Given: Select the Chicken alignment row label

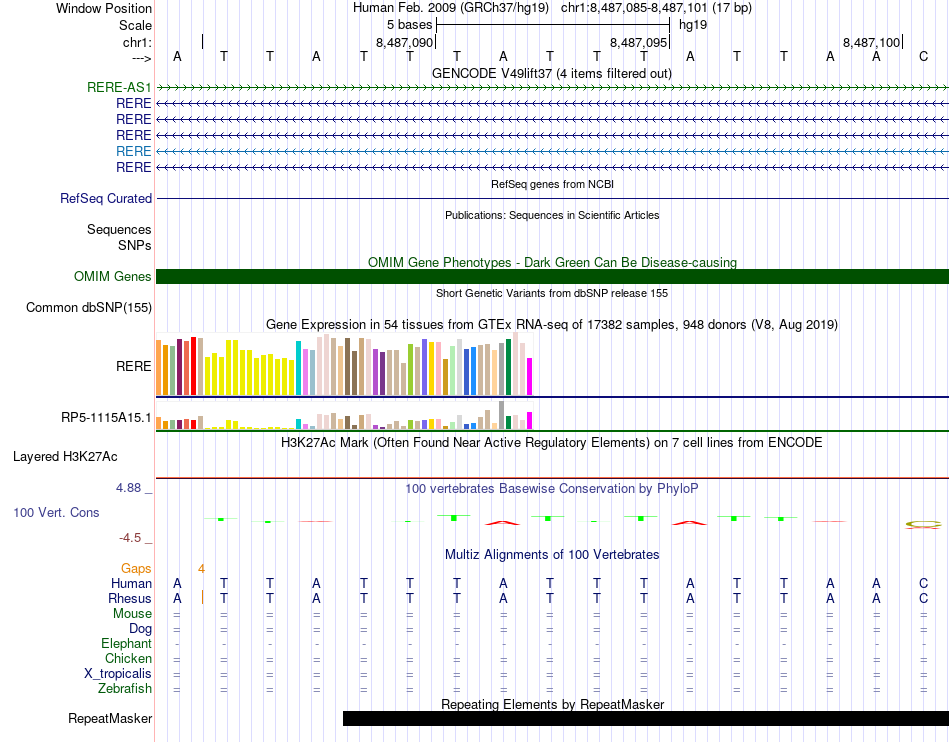Looking at the screenshot, I should 128,658.
